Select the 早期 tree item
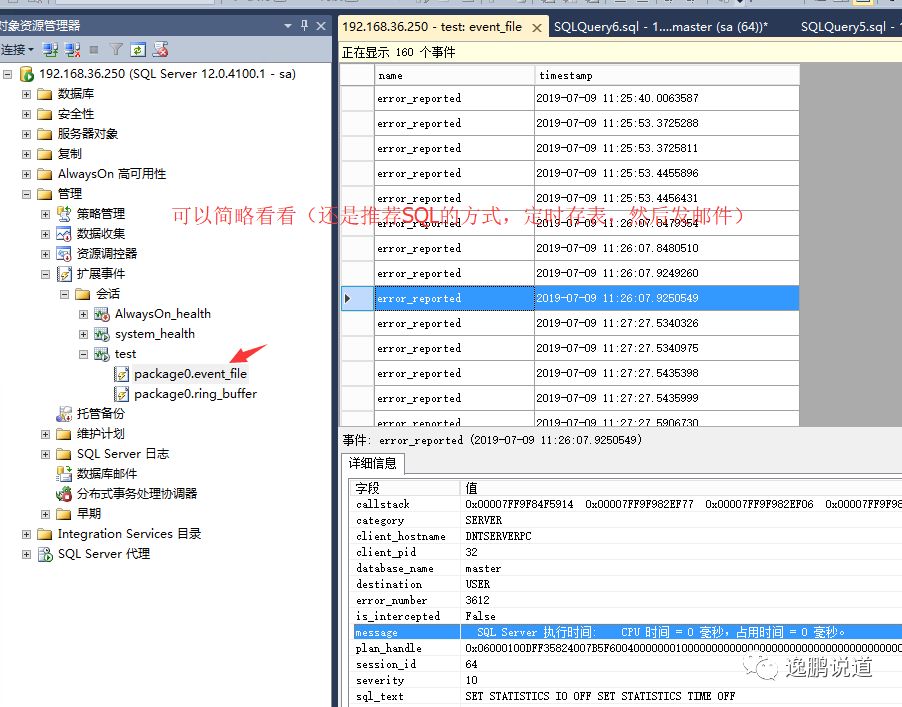Screen dimensions: 902x707 (x=89, y=514)
